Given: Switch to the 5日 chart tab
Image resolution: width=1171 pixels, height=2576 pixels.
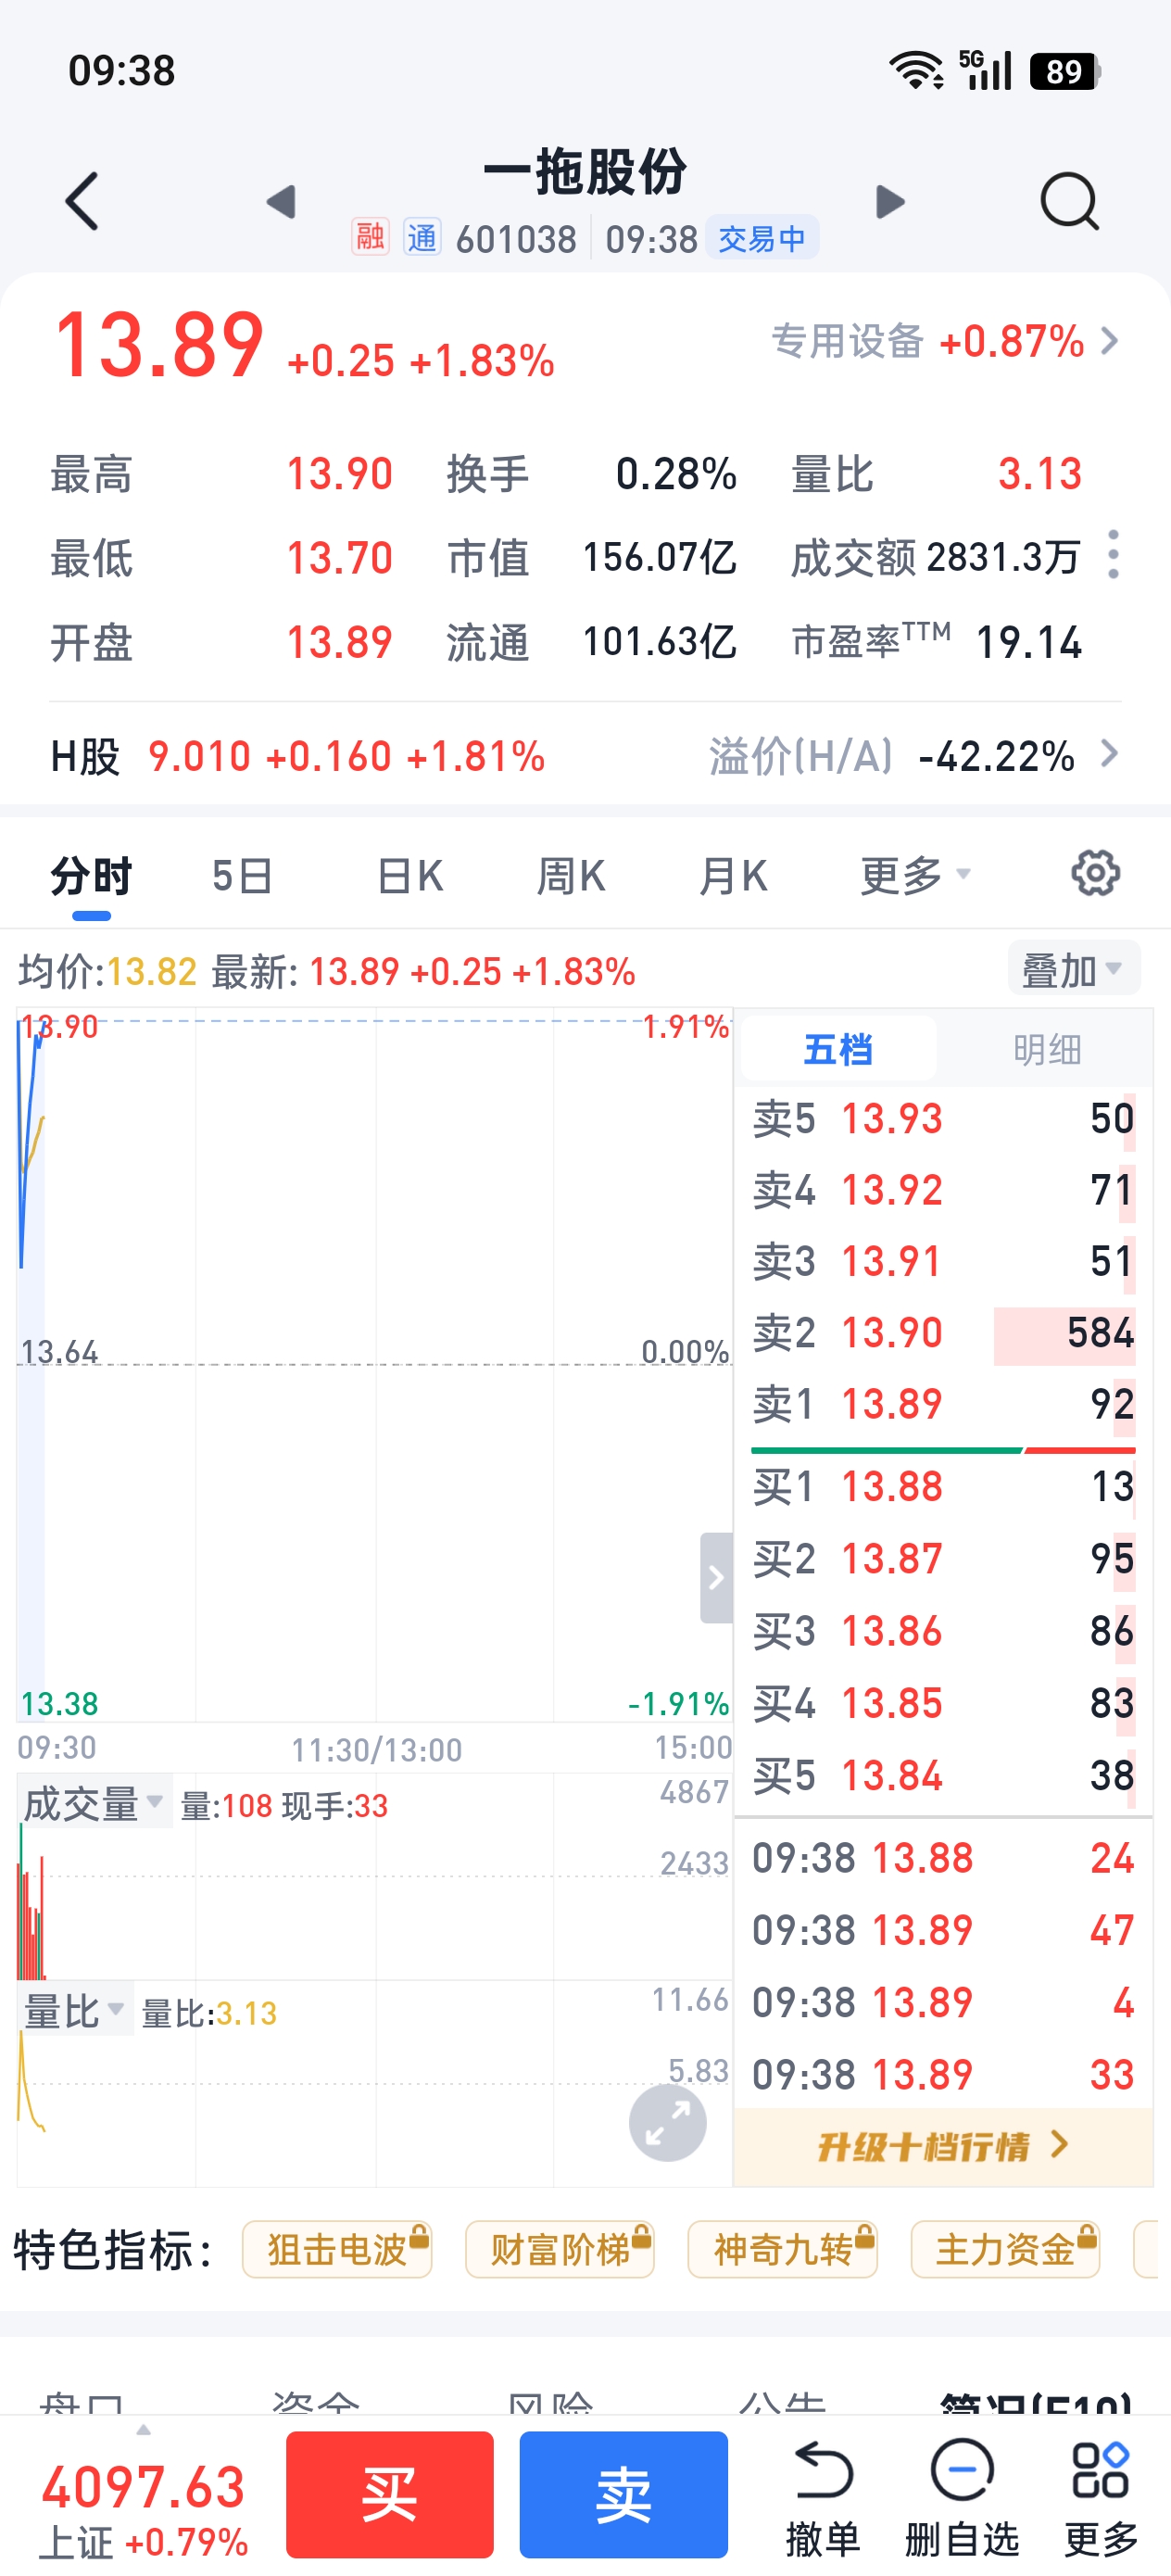Looking at the screenshot, I should (242, 876).
